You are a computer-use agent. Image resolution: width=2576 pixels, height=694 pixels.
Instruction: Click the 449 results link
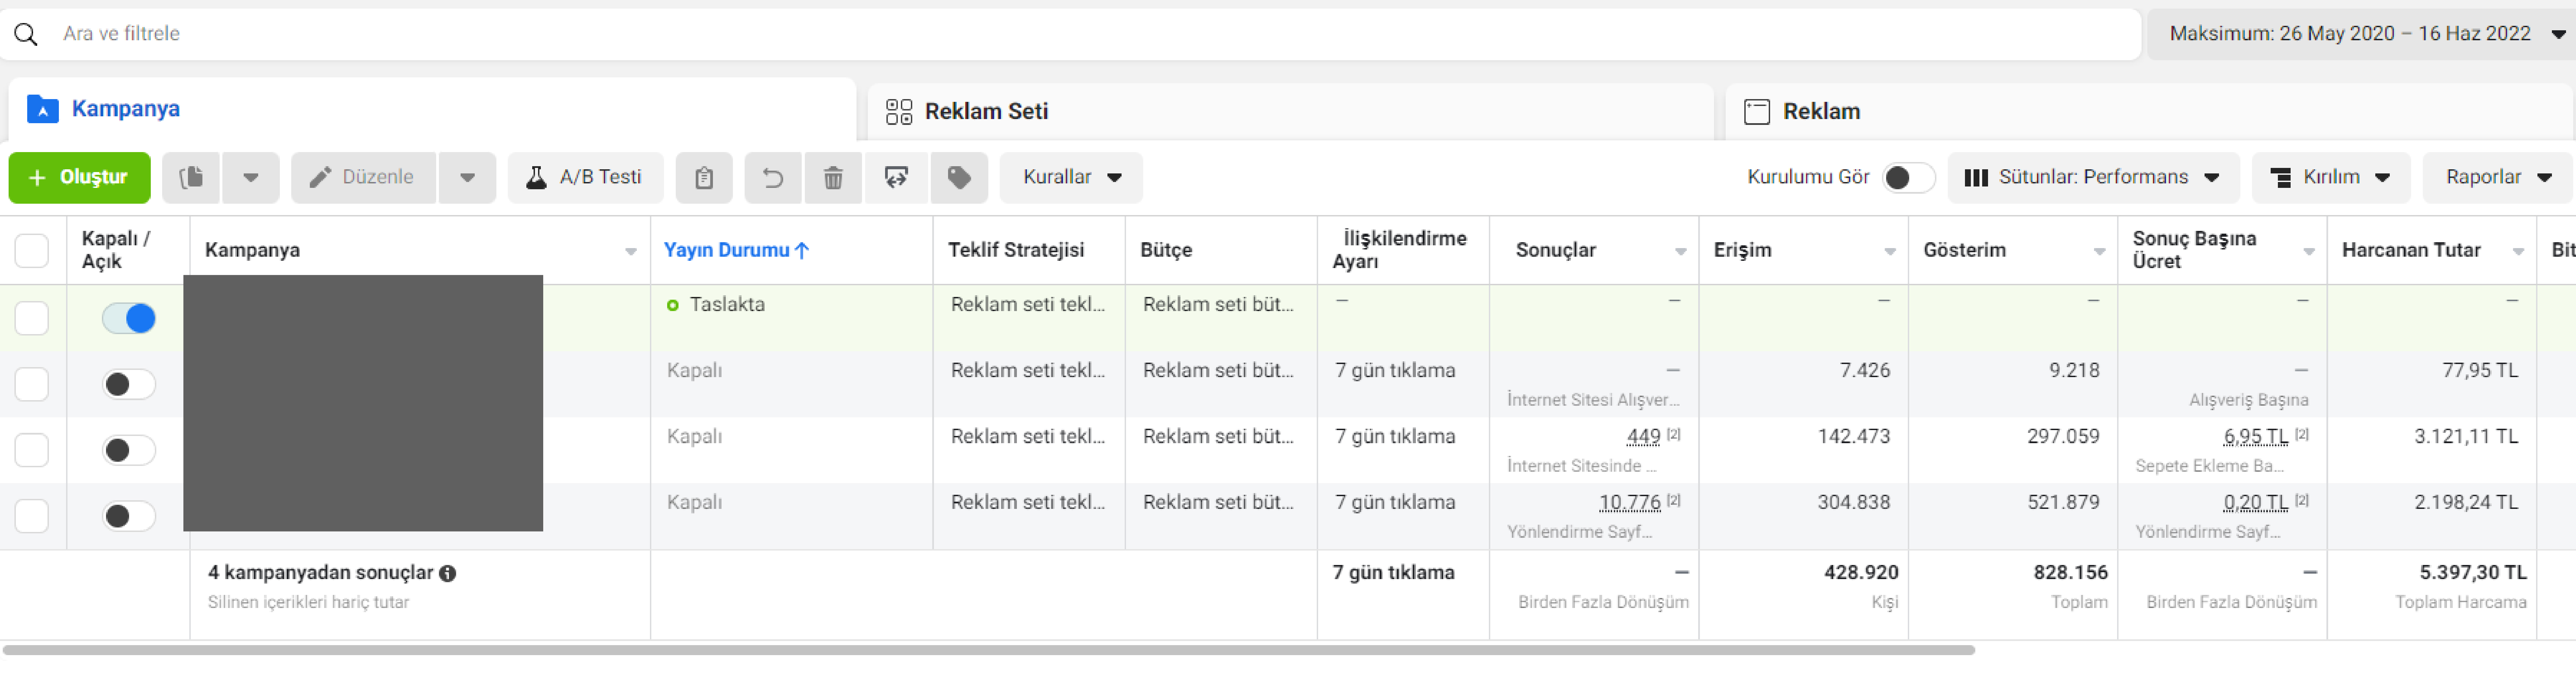(x=1643, y=437)
